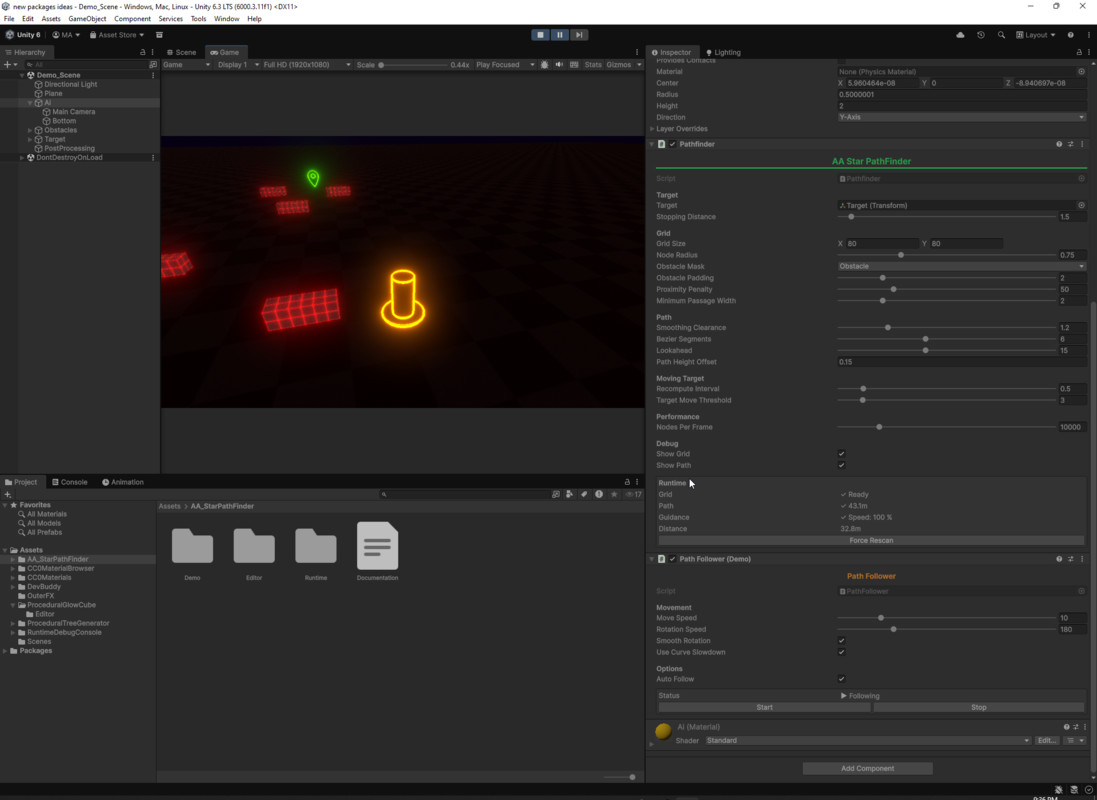The image size is (1097, 800).
Task: Open the Runtime folder in Project
Action: coord(316,546)
